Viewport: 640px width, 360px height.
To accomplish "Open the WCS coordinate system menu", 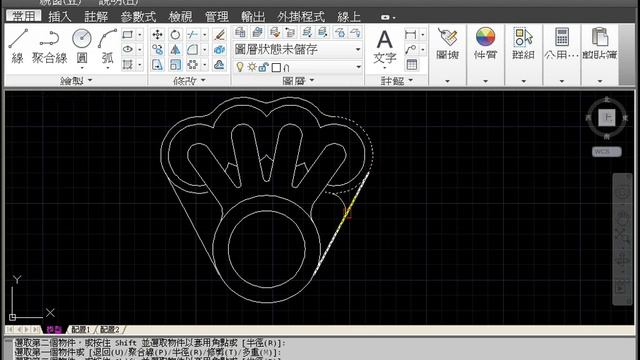I will pos(607,151).
